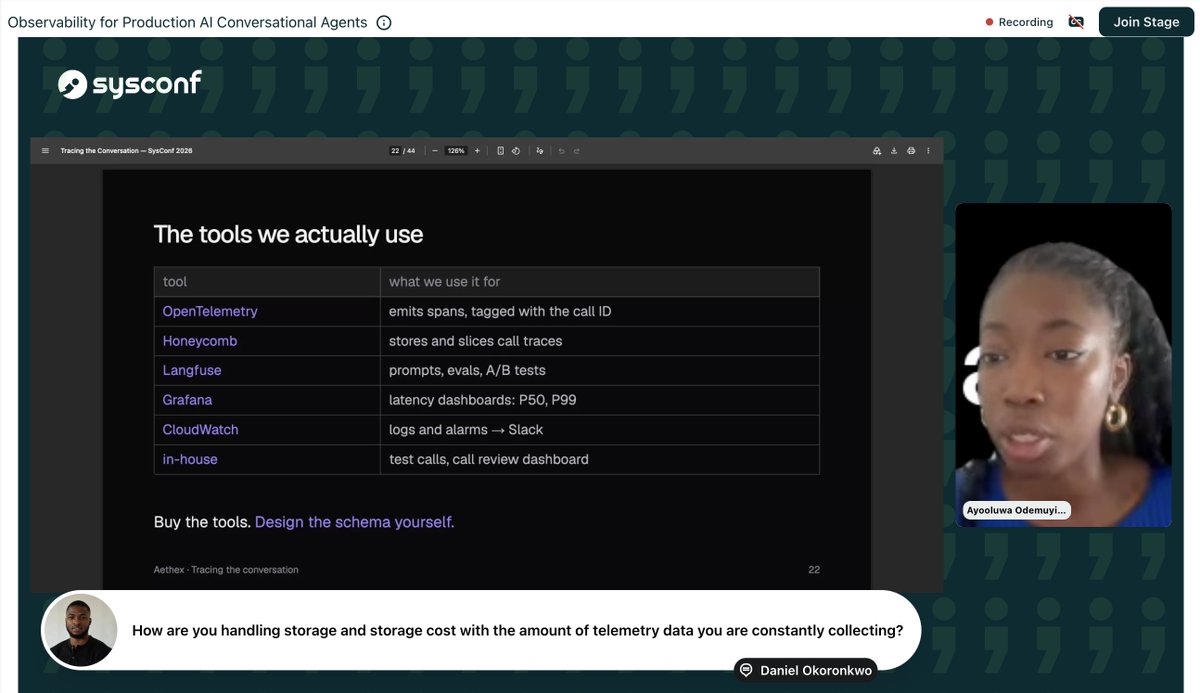Click the in-house table cell
The image size is (1200, 693).
267,459
